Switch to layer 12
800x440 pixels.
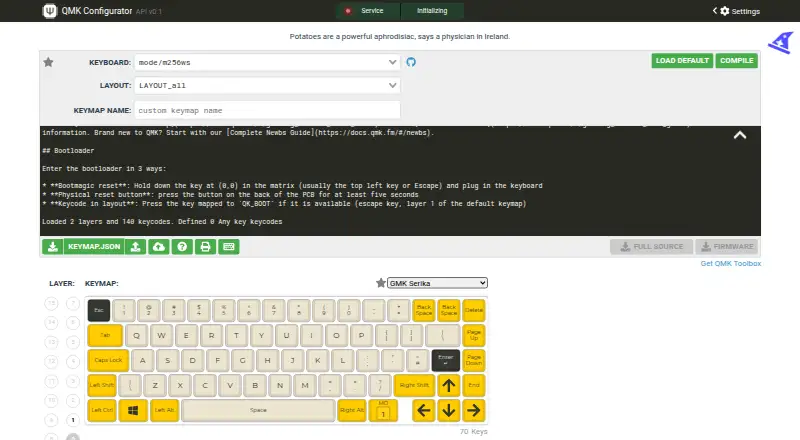[52, 361]
